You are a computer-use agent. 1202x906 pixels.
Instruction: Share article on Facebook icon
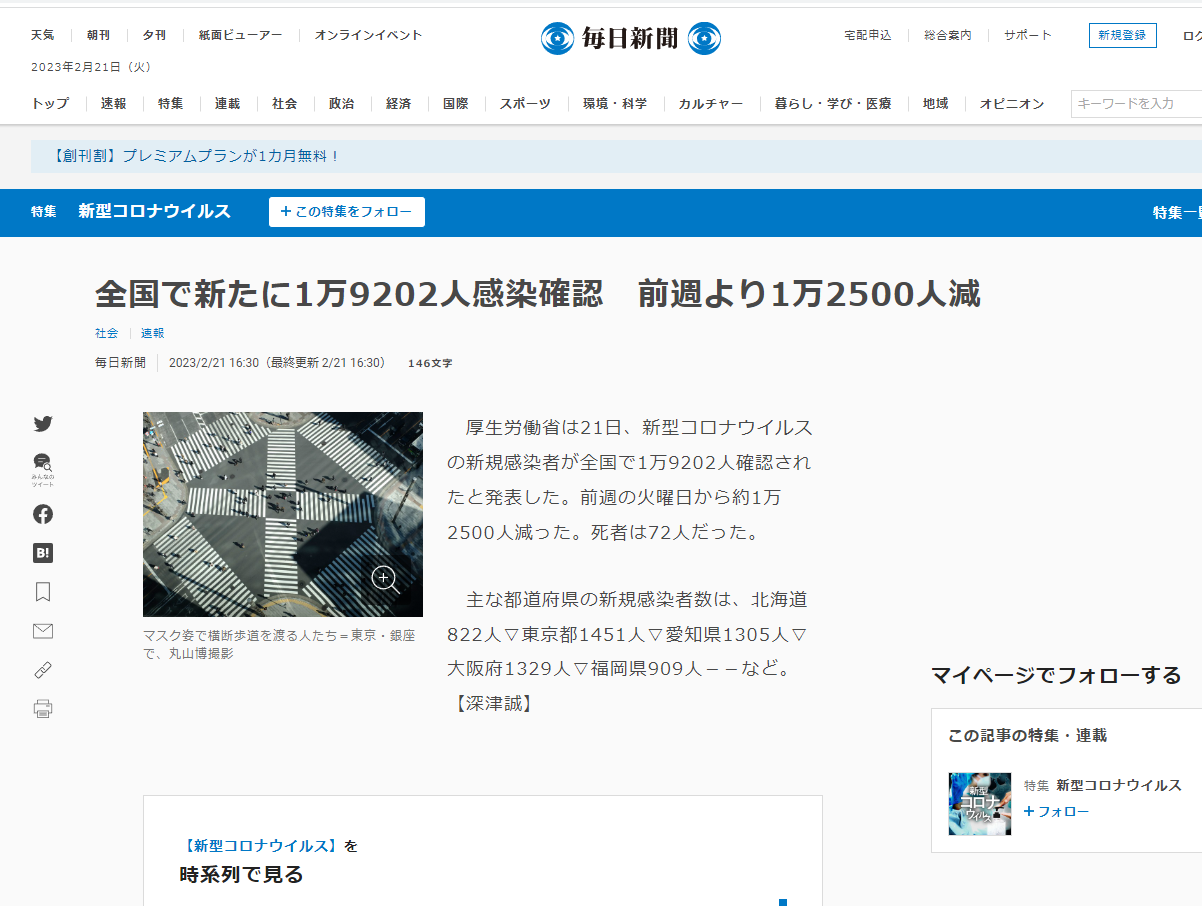pyautogui.click(x=43, y=514)
